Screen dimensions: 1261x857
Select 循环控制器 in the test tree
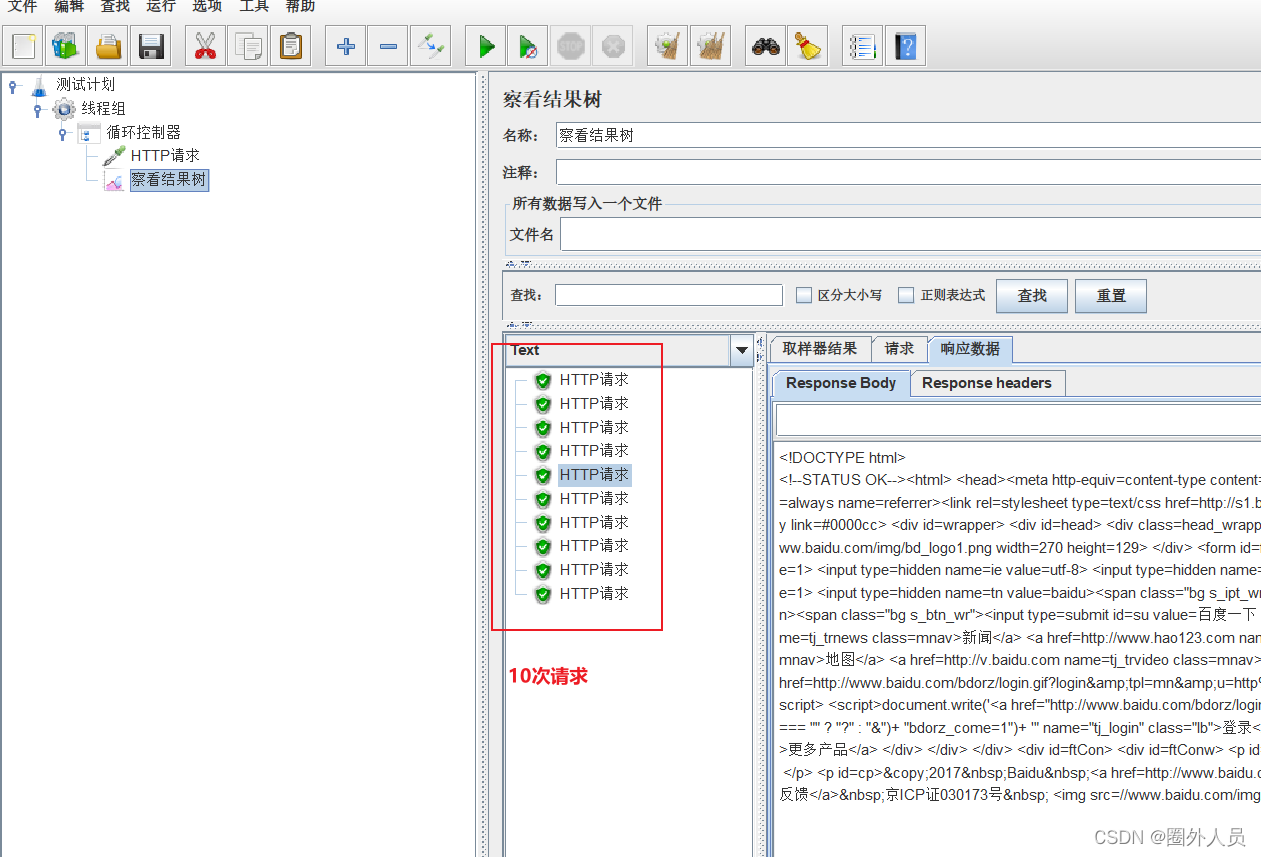[x=143, y=133]
